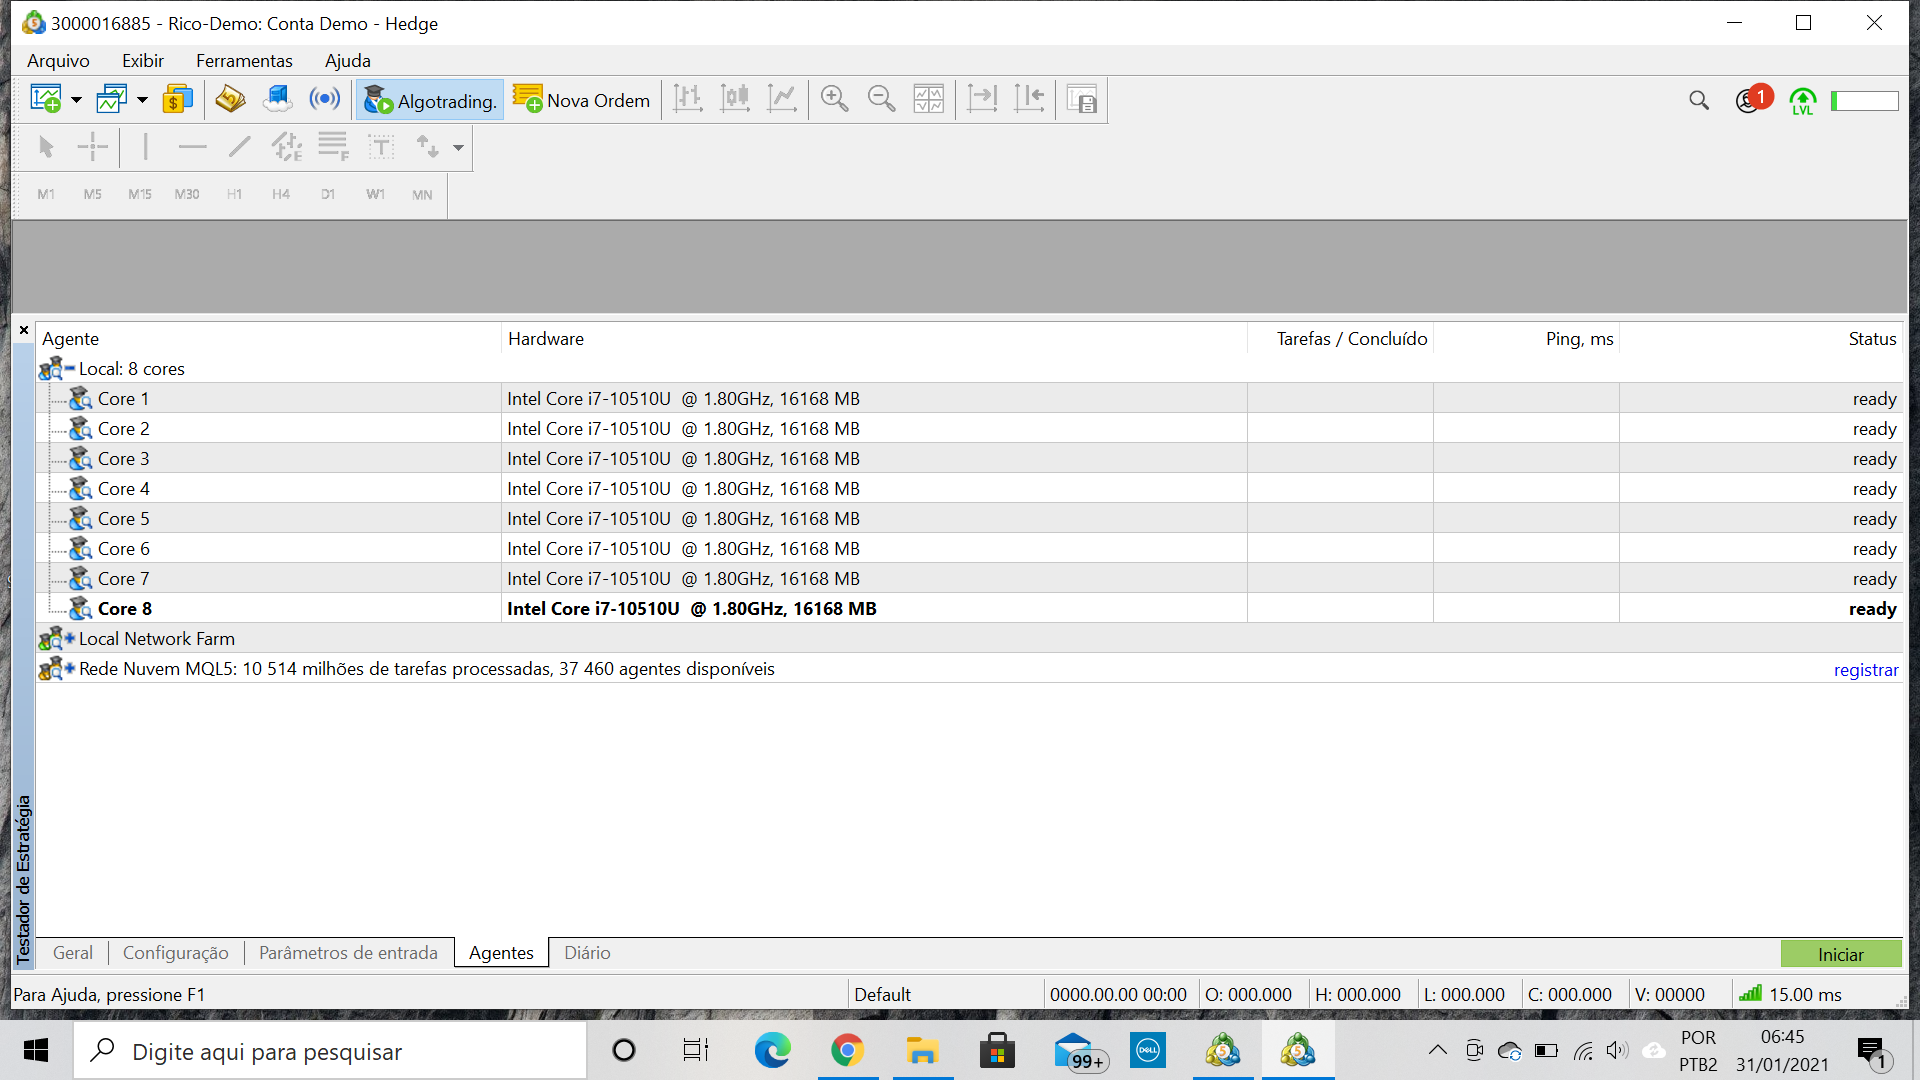Open the Market Watch dollar icon

177,99
